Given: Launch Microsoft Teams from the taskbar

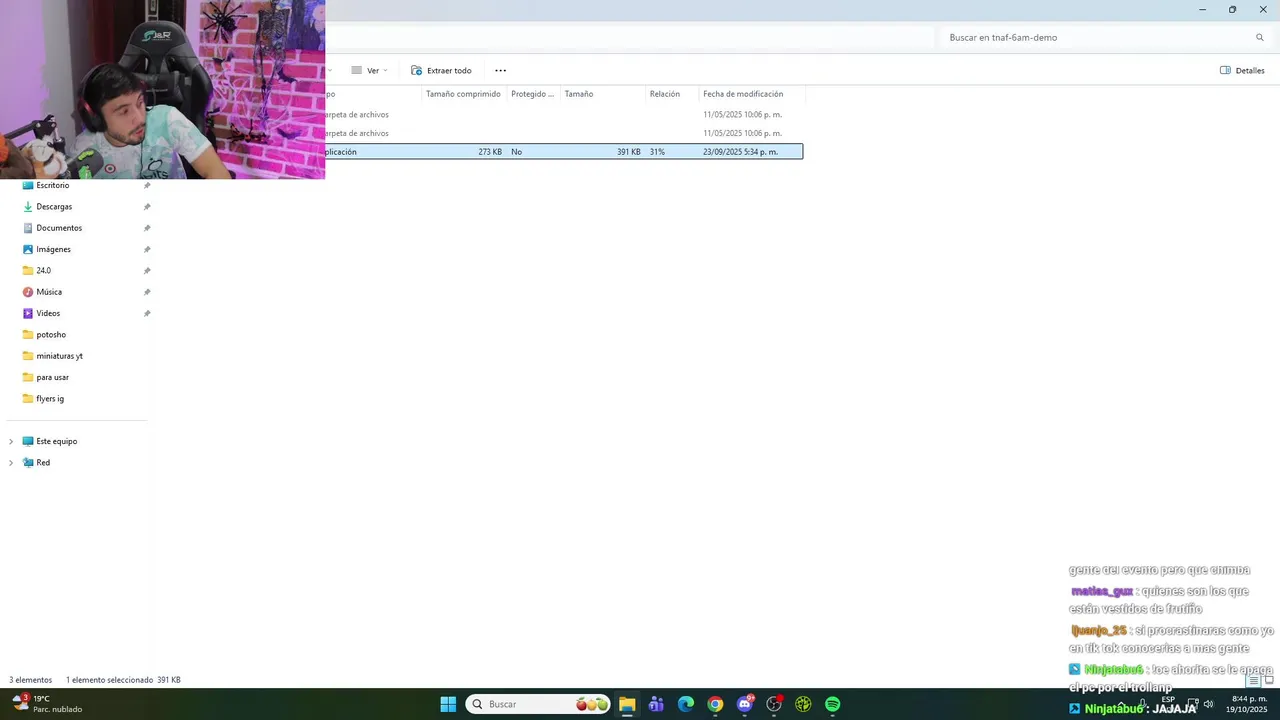Looking at the screenshot, I should click(656, 704).
